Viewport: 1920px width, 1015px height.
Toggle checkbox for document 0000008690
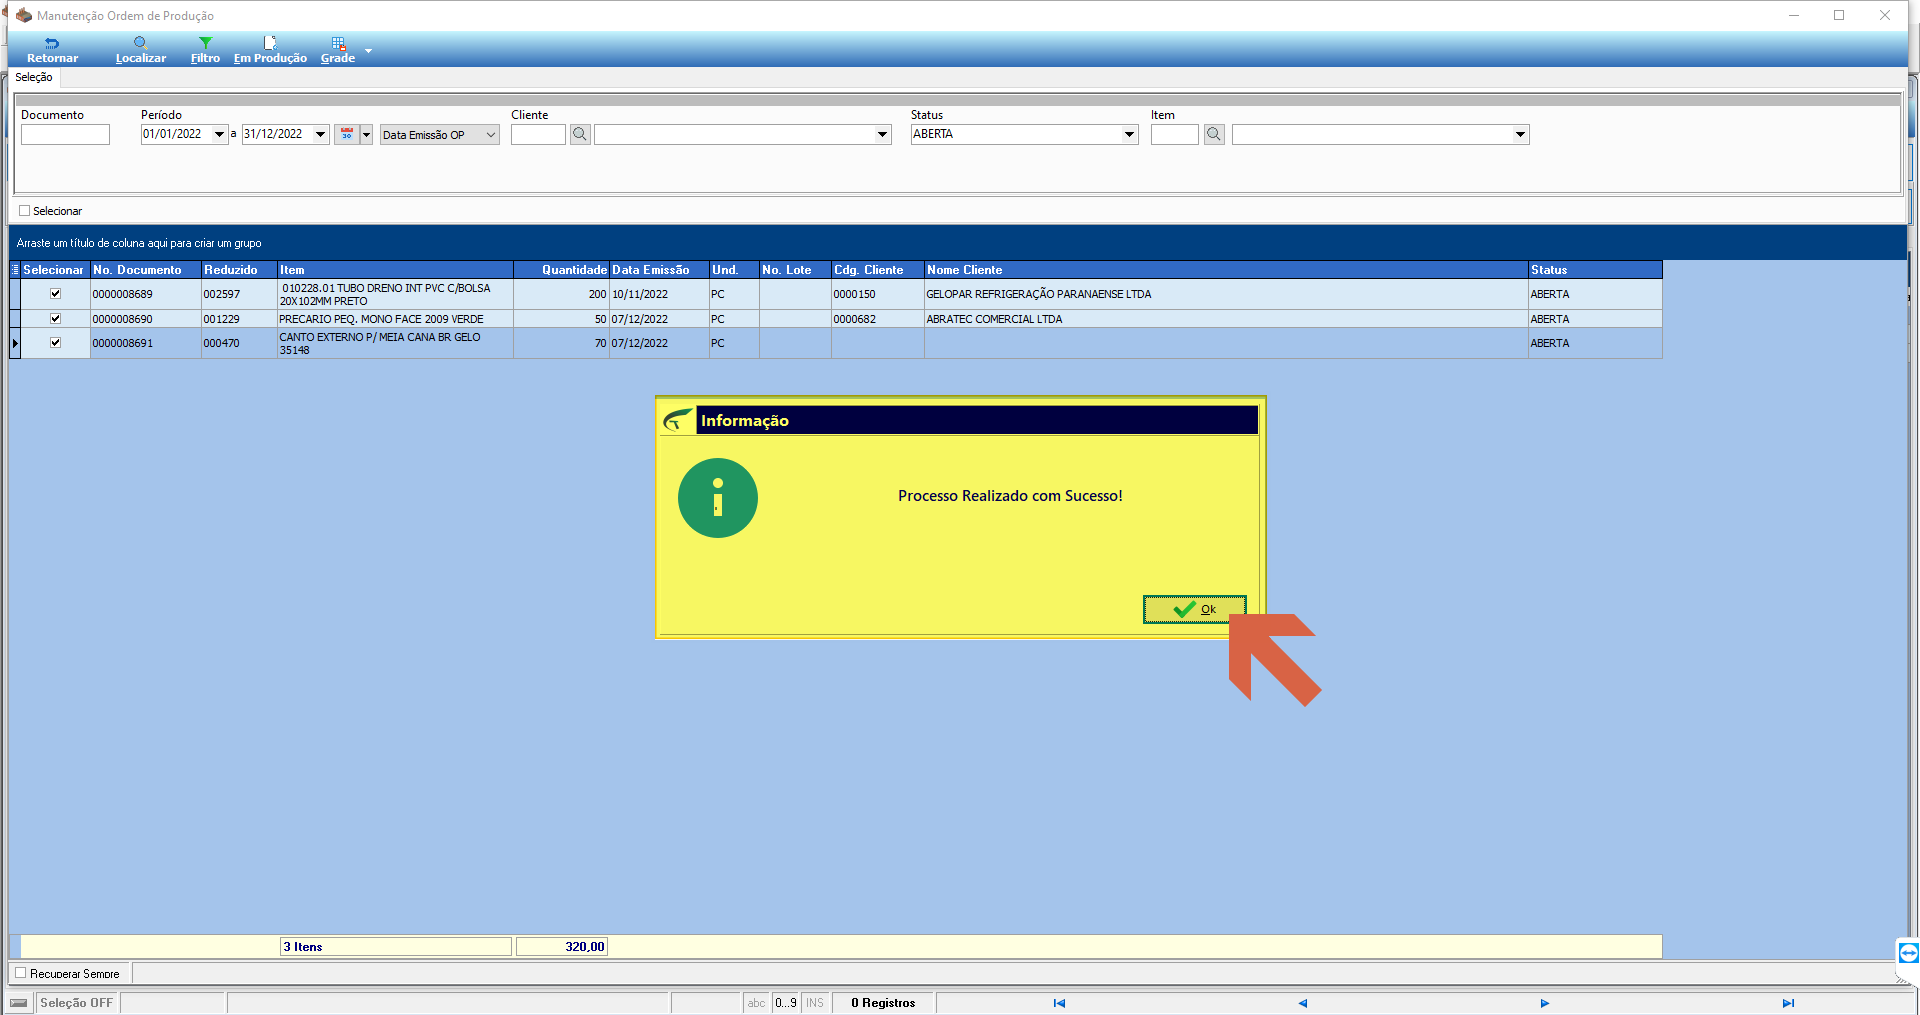tap(55, 319)
